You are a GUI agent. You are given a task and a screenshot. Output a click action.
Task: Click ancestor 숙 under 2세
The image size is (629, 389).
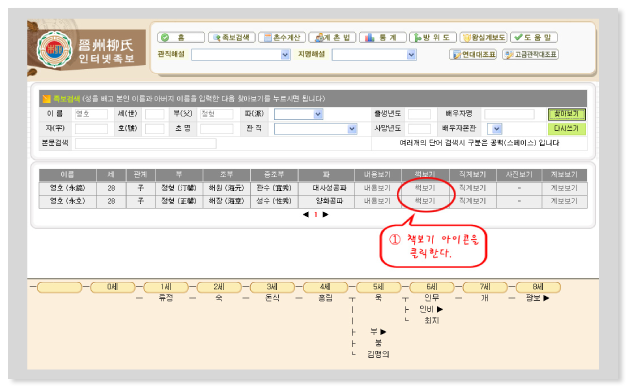[x=219, y=298]
